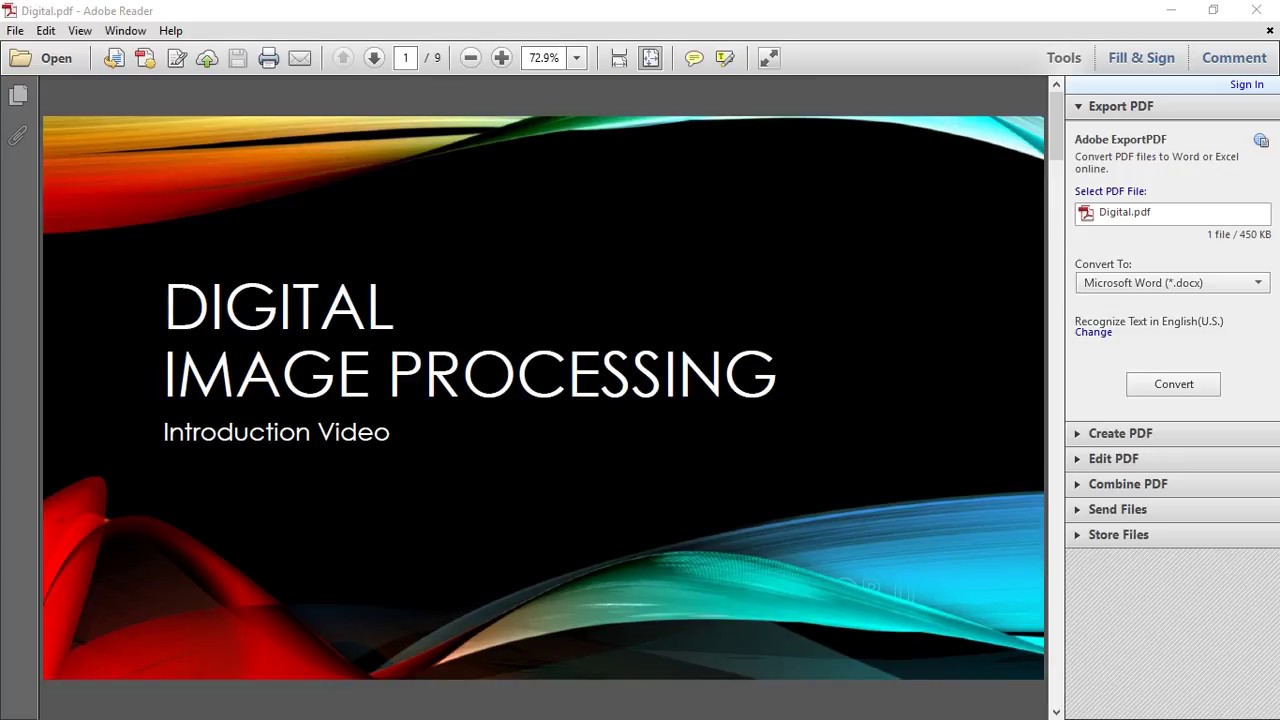Expand the Combine PDF section
The image size is (1280, 720).
point(1172,484)
